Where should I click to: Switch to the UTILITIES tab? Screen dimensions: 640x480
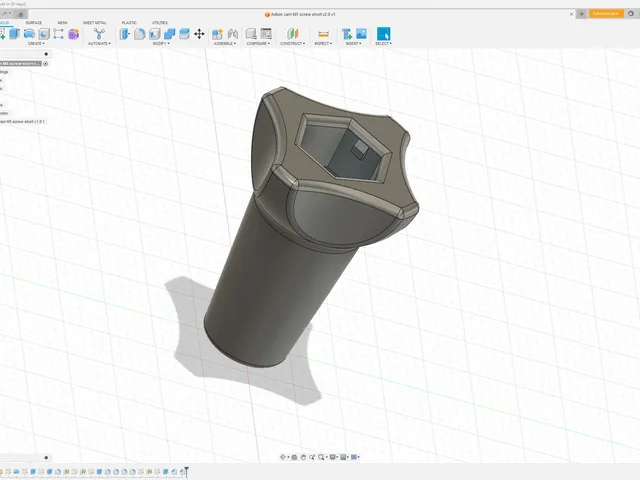tap(160, 22)
